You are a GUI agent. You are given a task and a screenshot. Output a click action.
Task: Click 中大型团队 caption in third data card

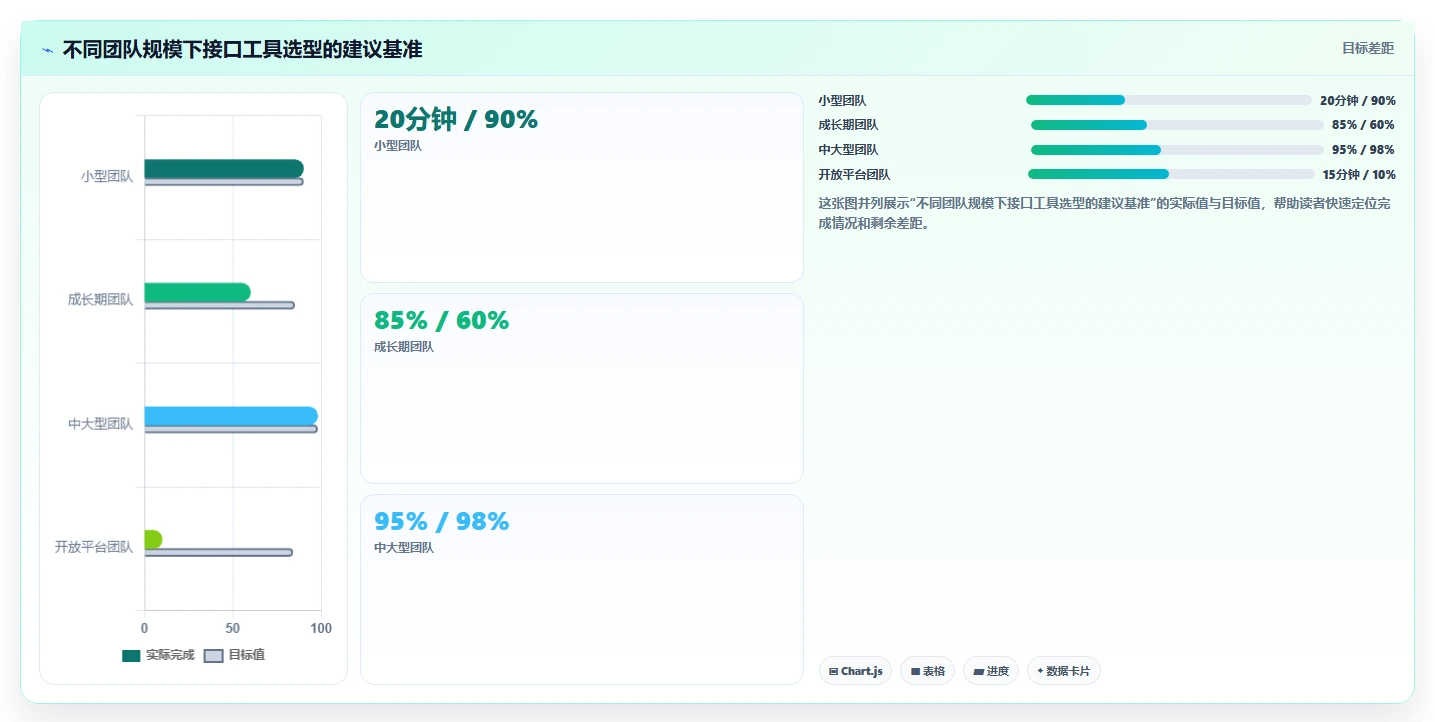coord(404,548)
